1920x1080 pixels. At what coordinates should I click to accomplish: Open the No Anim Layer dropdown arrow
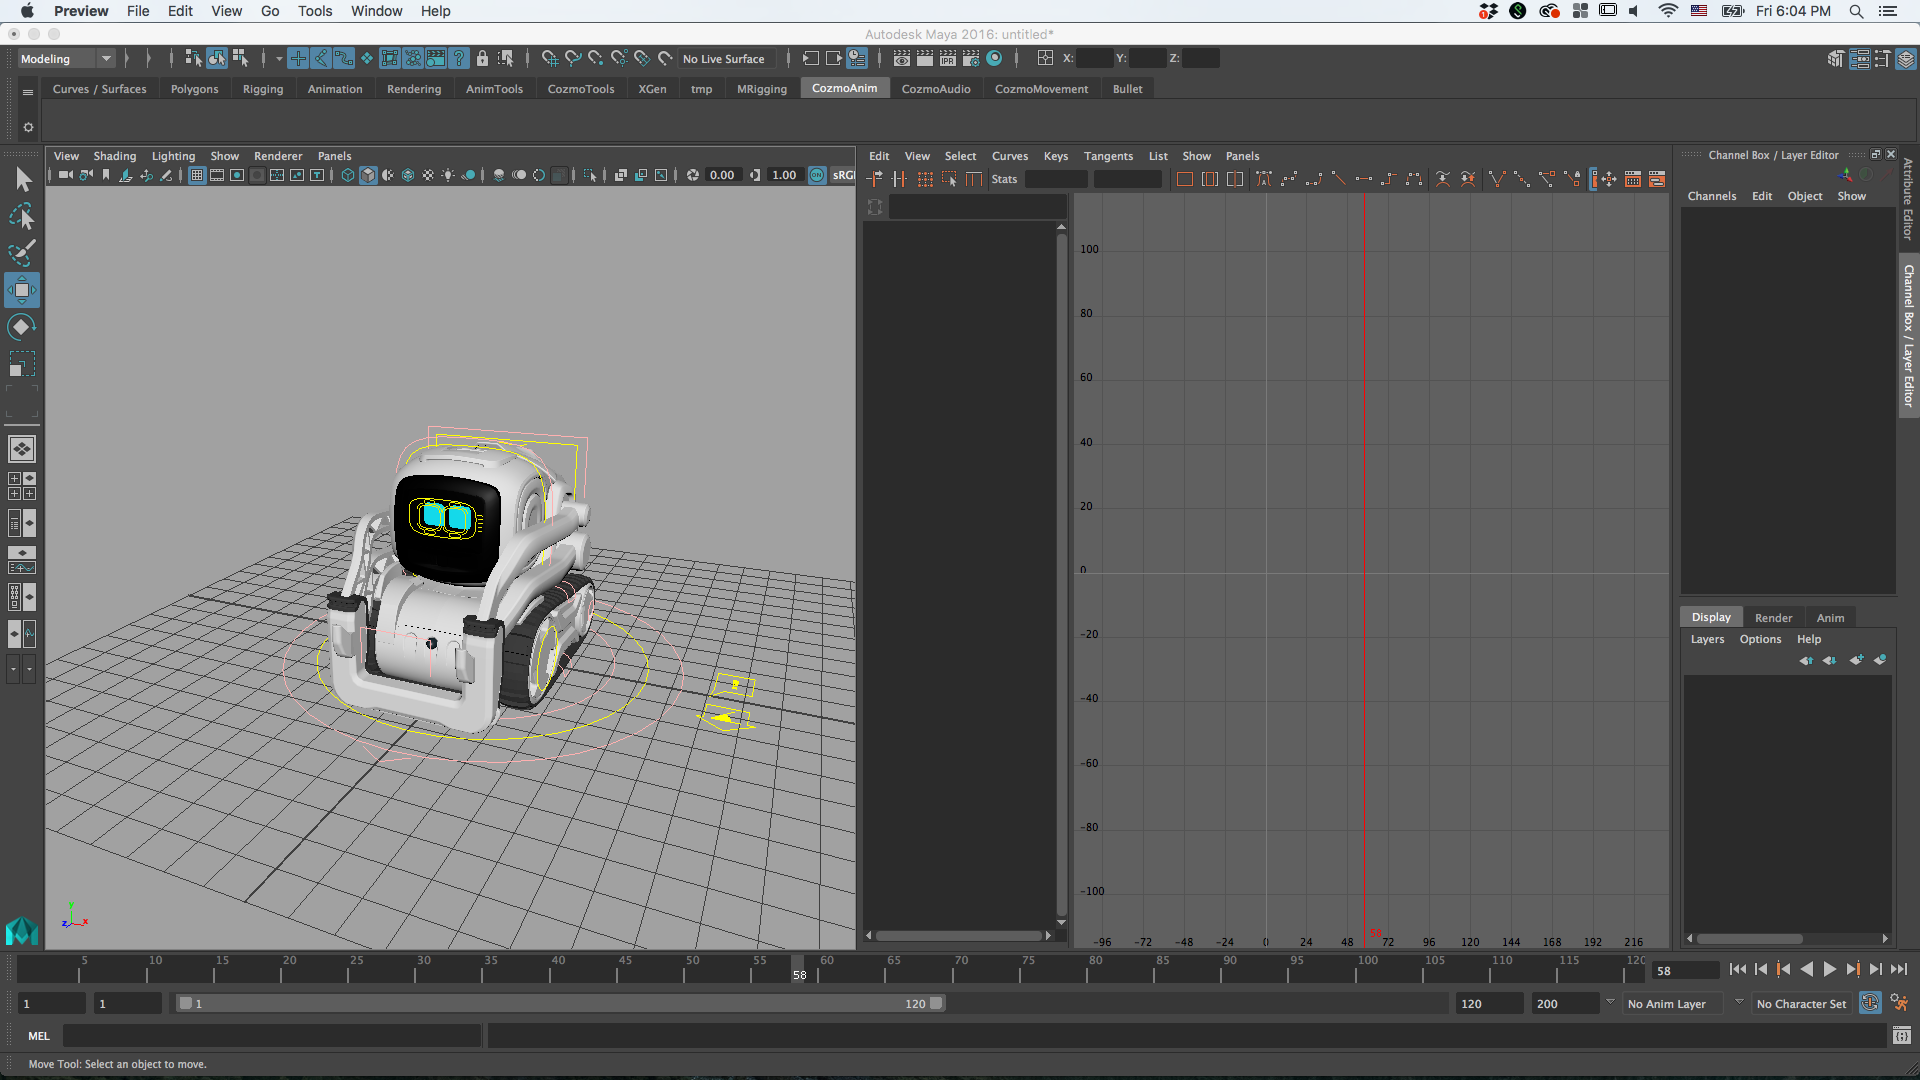[x=1610, y=1003]
